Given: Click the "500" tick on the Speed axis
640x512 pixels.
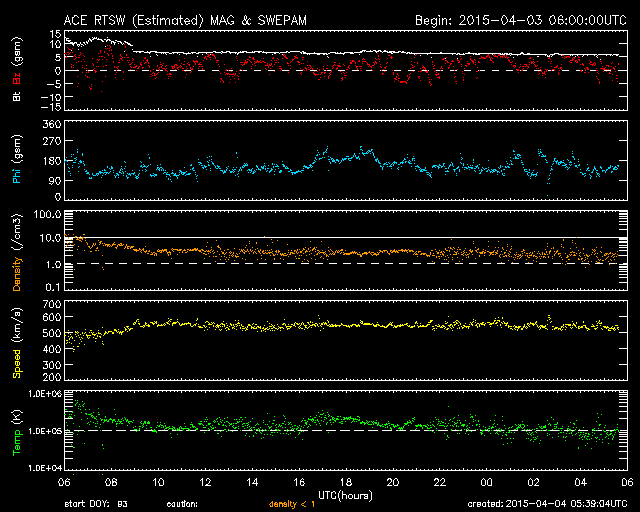Looking at the screenshot, I should [x=52, y=333].
